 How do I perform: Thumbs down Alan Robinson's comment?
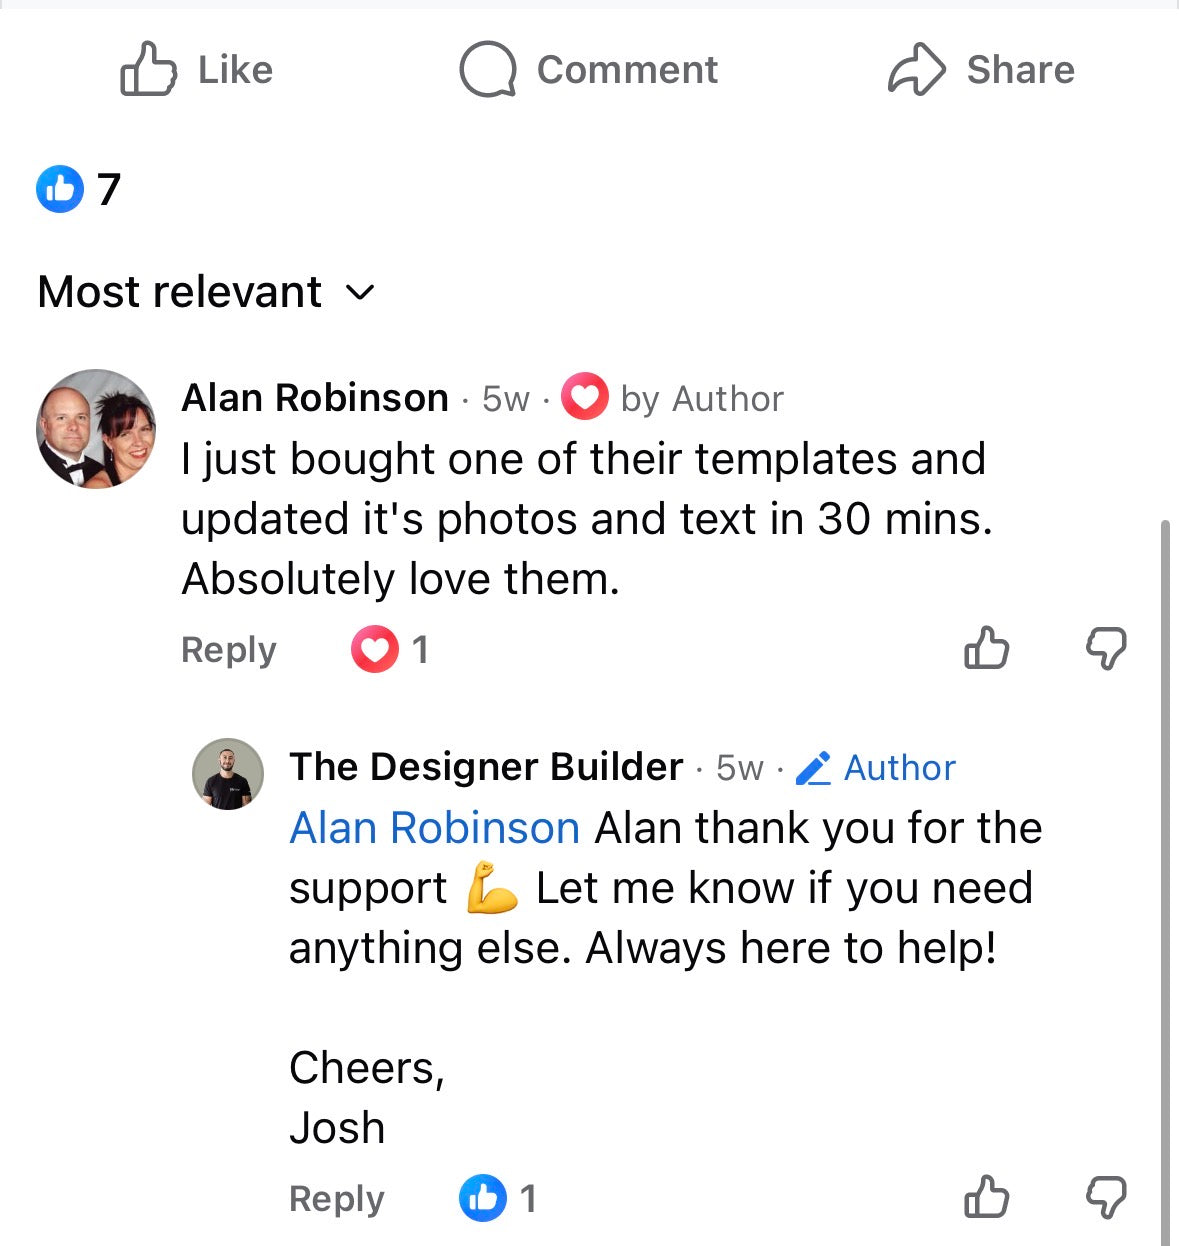click(1106, 649)
